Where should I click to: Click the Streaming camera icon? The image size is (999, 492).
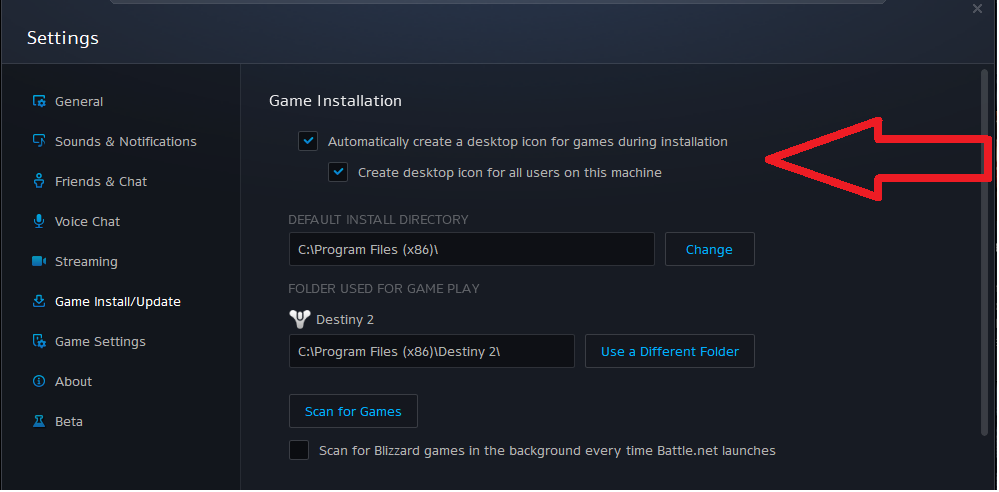click(40, 261)
